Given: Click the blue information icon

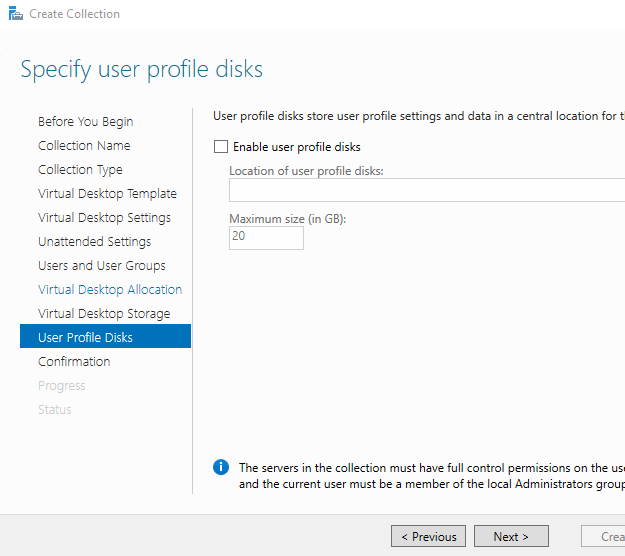Looking at the screenshot, I should [221, 467].
